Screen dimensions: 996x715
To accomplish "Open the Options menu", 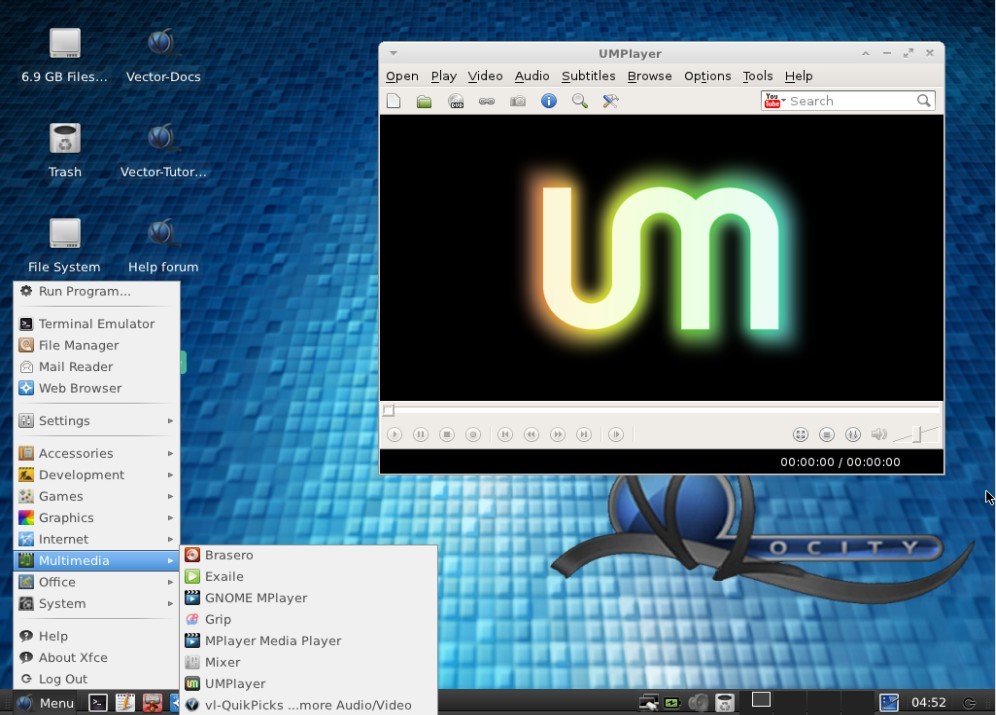I will pos(707,76).
